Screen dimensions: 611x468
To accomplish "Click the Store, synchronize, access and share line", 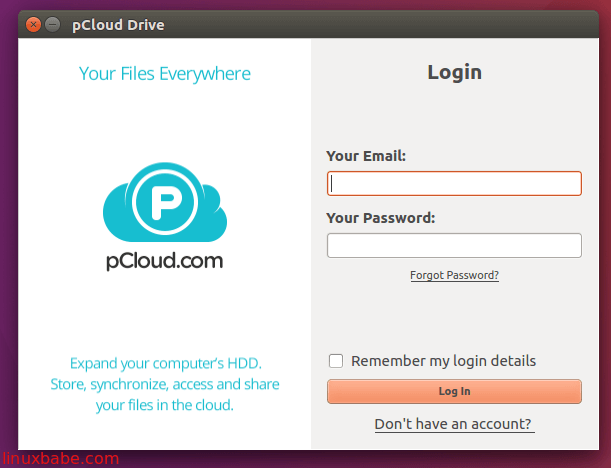I will click(x=165, y=384).
